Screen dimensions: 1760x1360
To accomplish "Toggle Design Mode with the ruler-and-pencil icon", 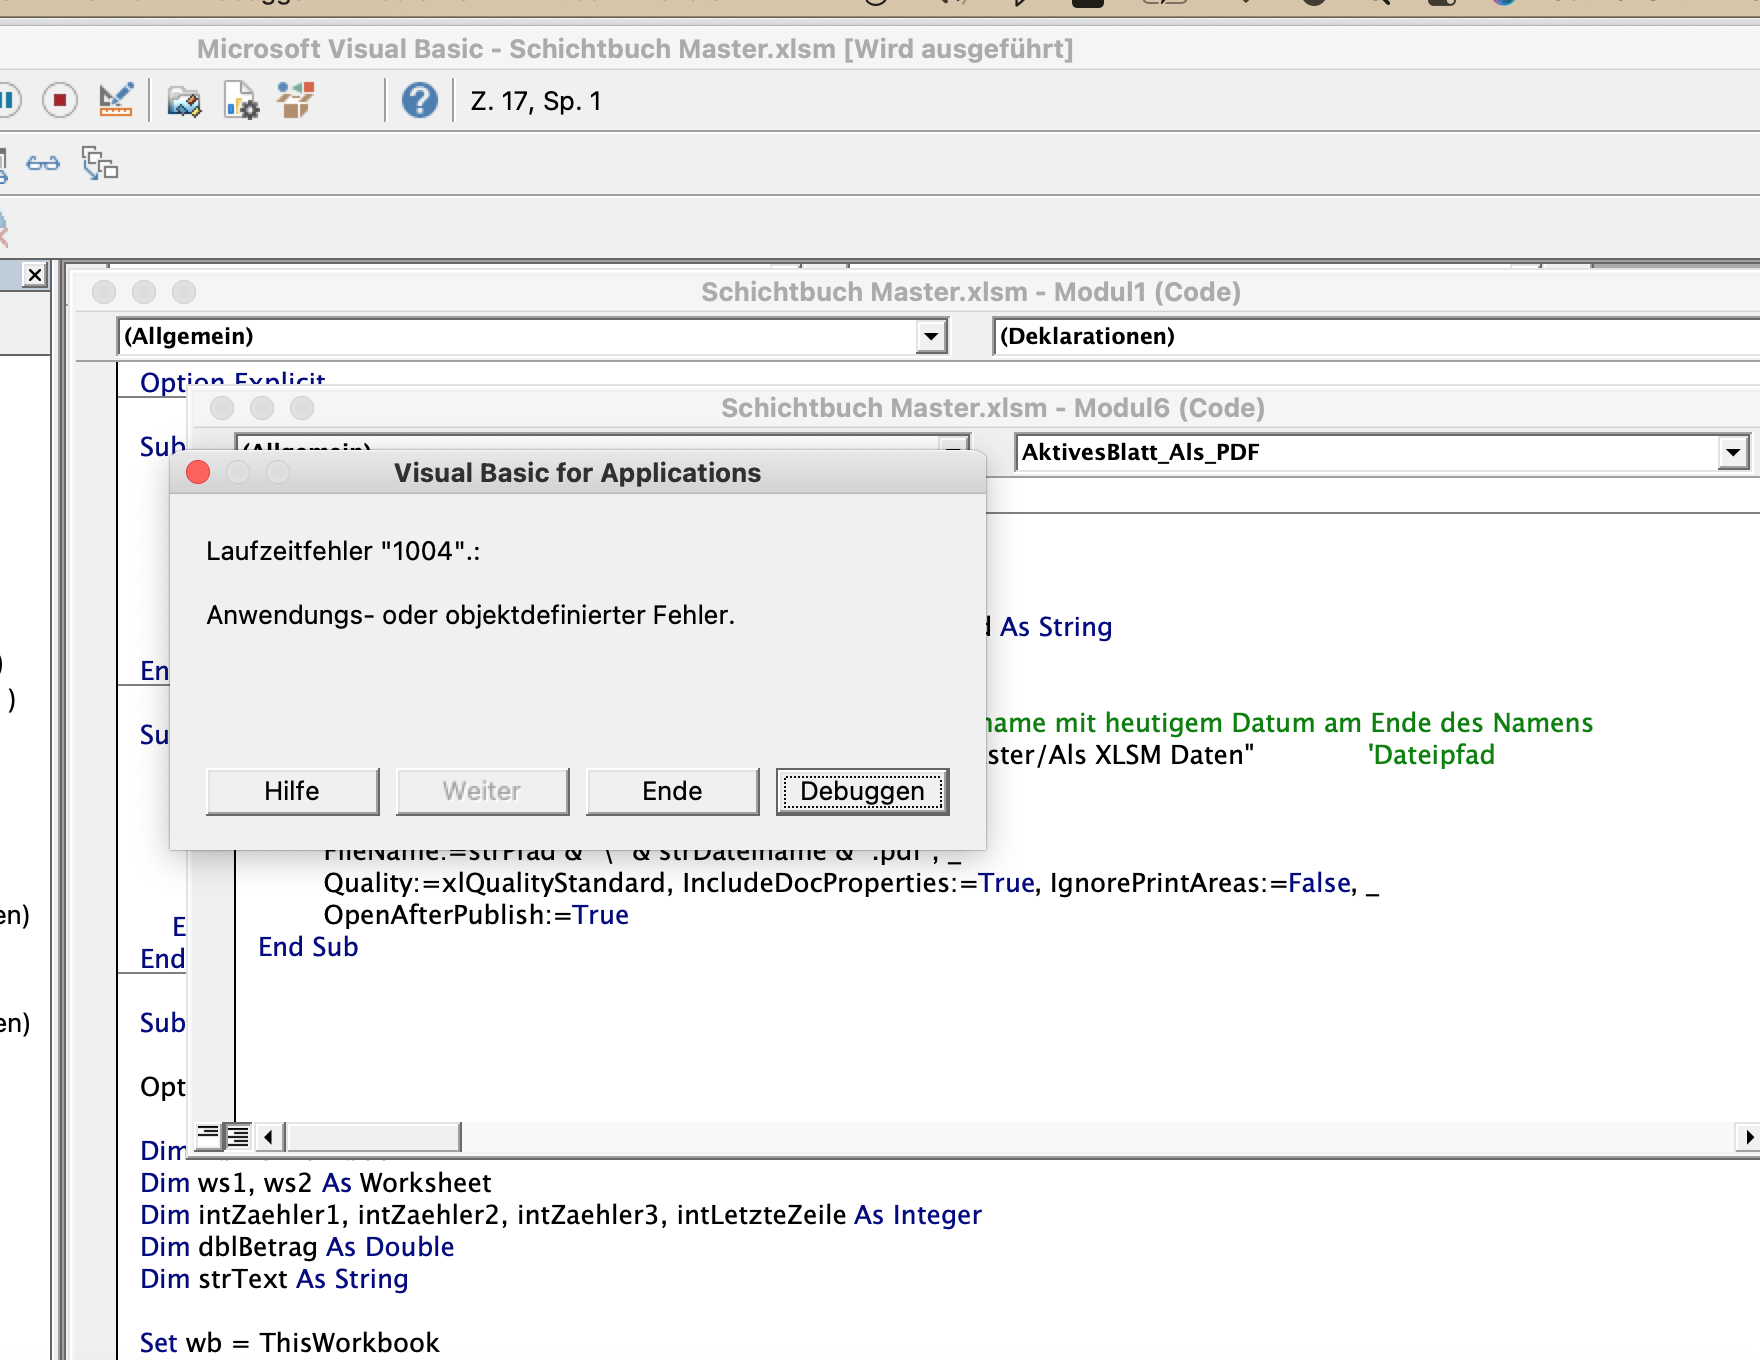I will 116,101.
